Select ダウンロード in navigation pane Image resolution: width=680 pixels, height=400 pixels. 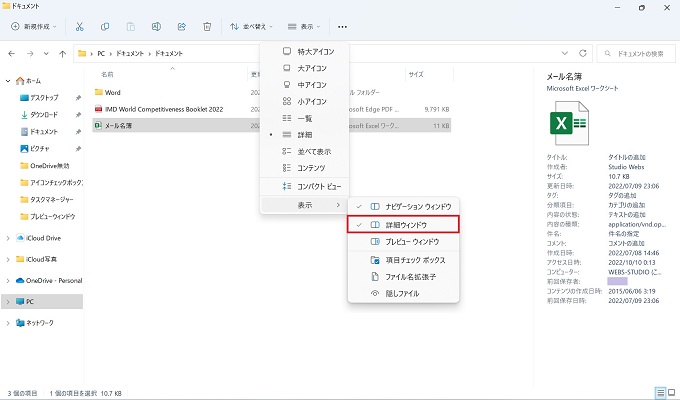click(44, 115)
